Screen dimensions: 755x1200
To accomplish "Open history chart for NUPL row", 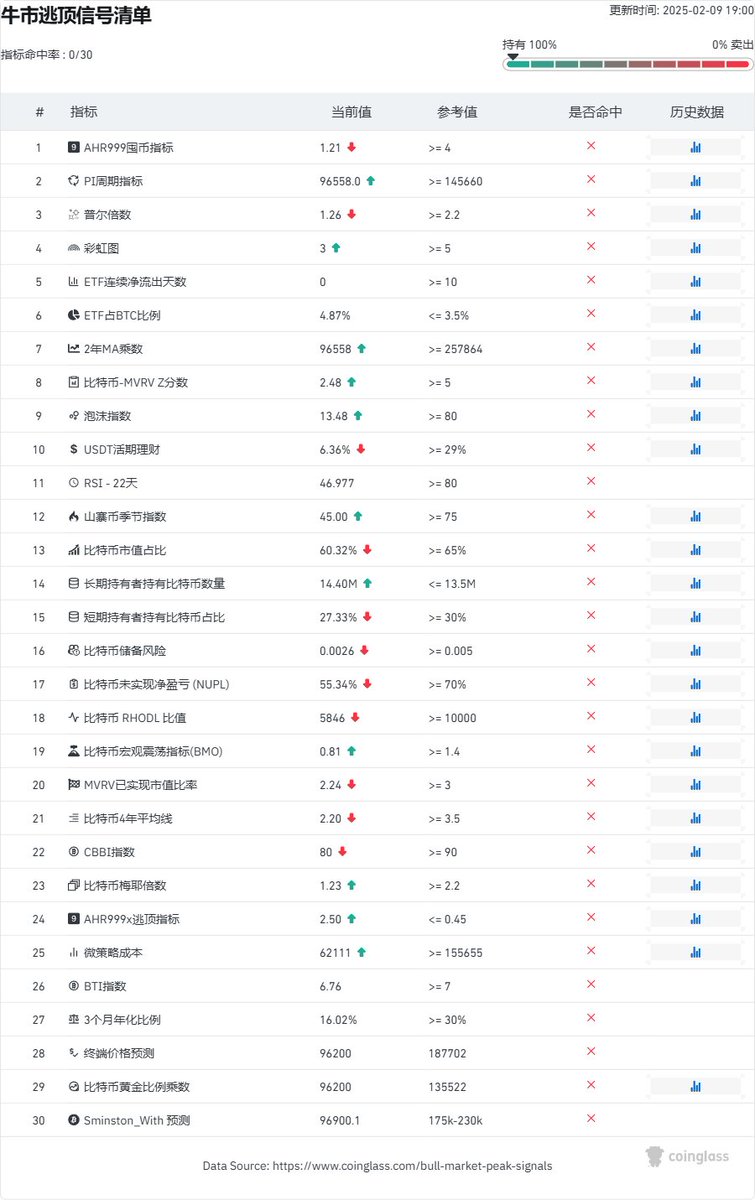I will point(695,684).
